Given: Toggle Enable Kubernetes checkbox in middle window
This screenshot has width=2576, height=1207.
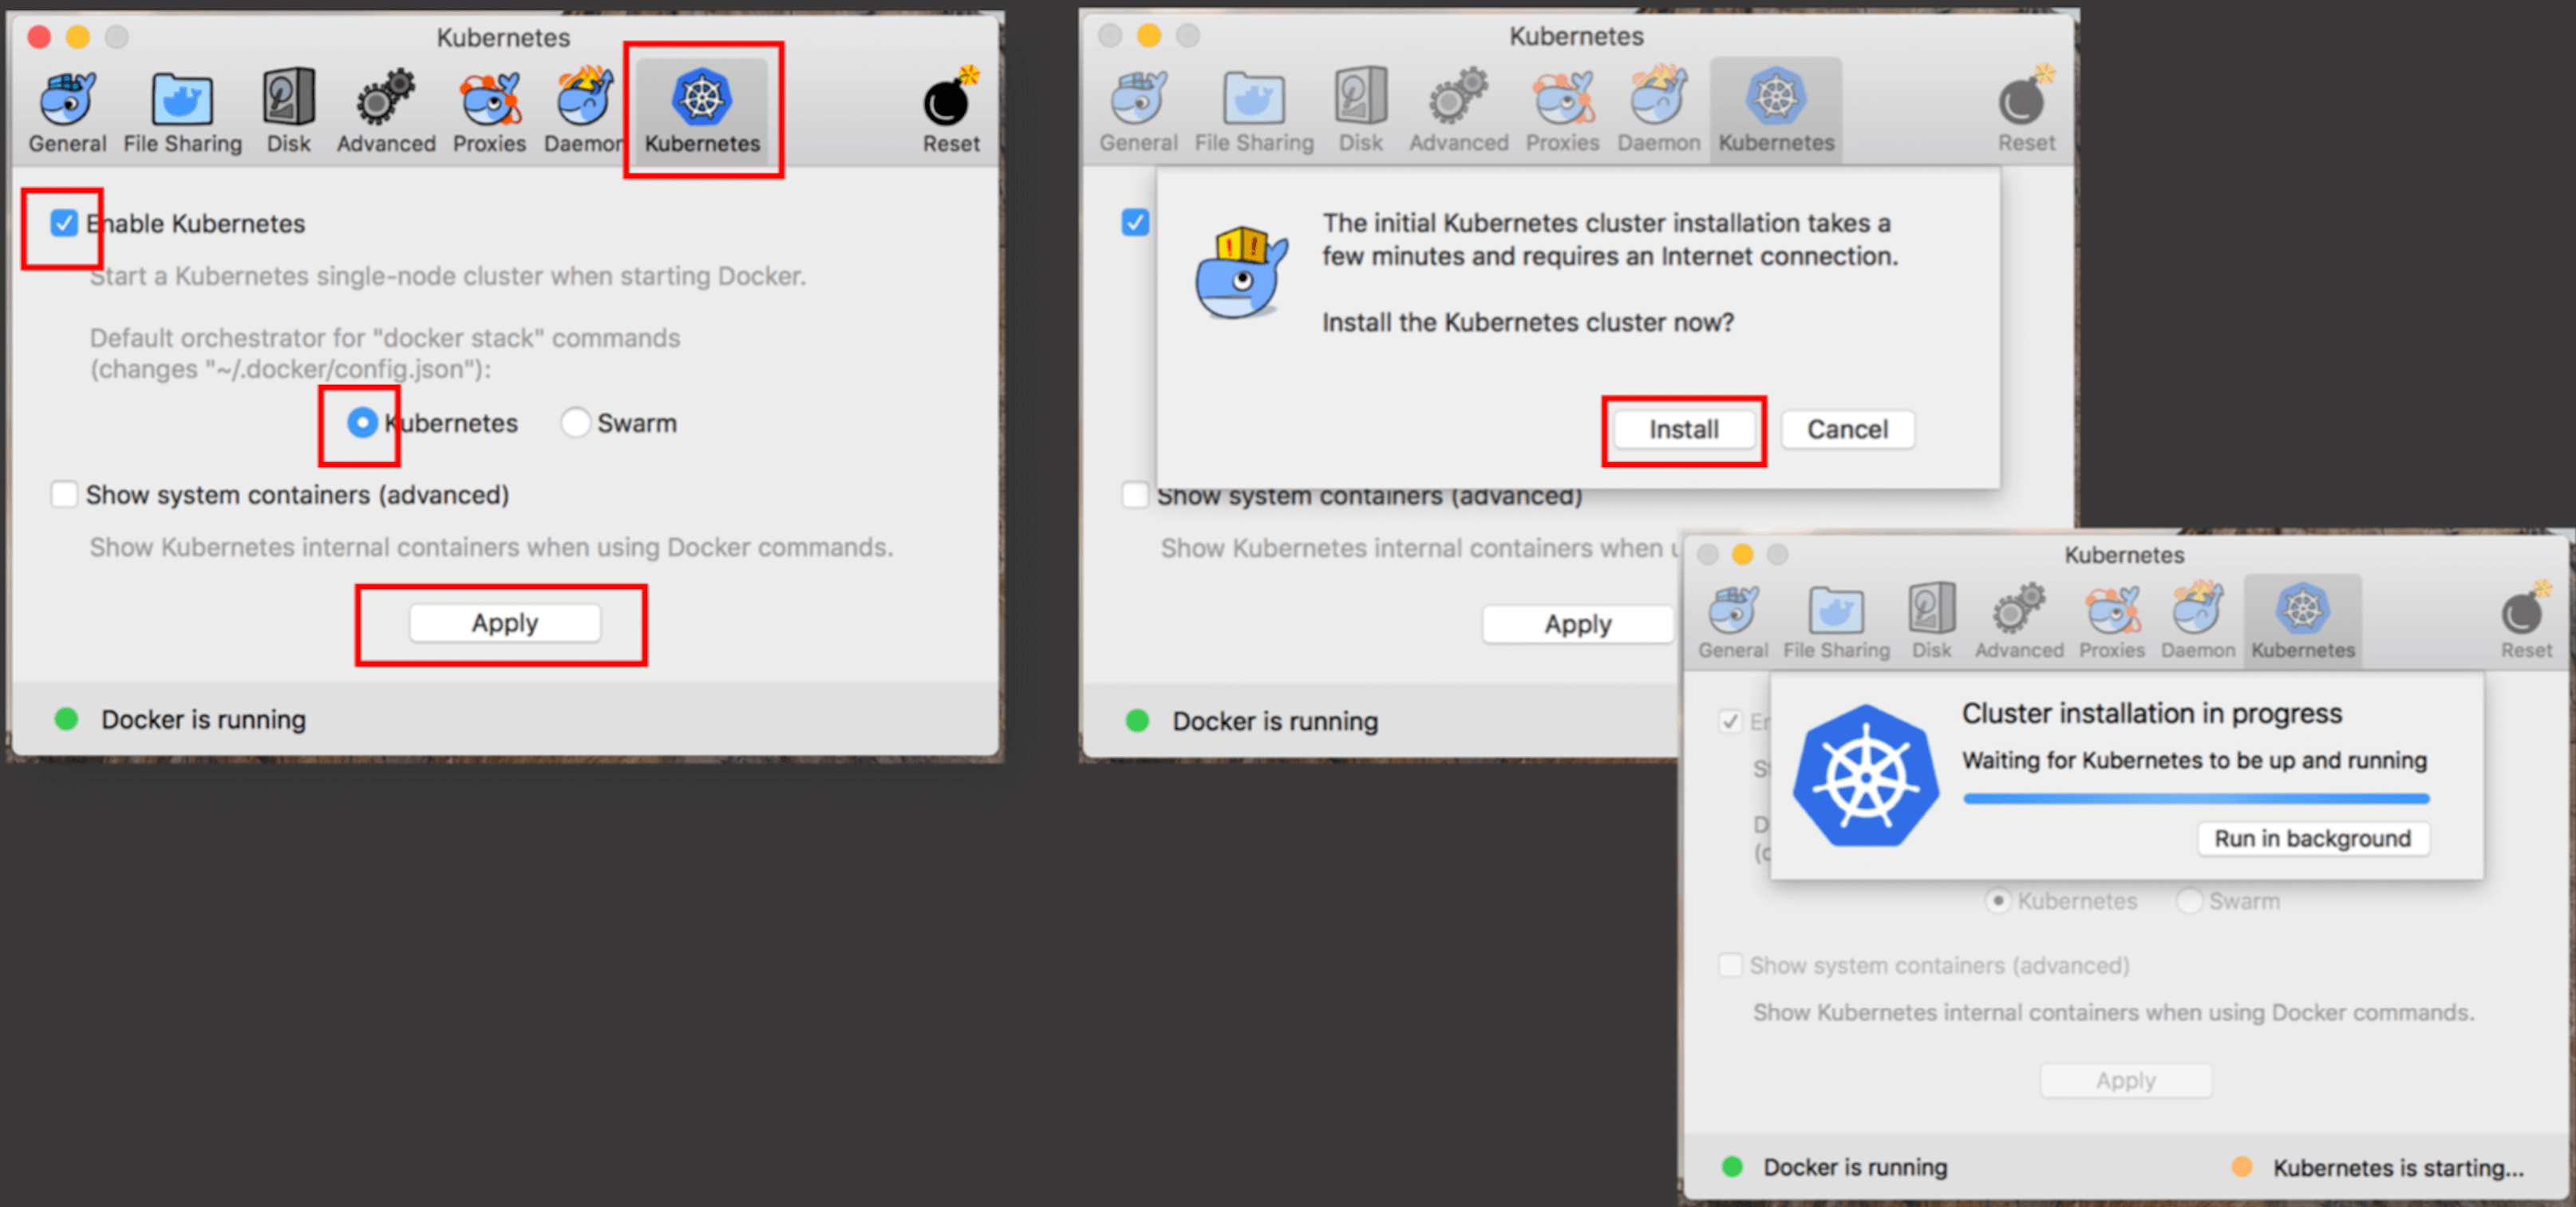Looking at the screenshot, I should pyautogui.click(x=1135, y=221).
